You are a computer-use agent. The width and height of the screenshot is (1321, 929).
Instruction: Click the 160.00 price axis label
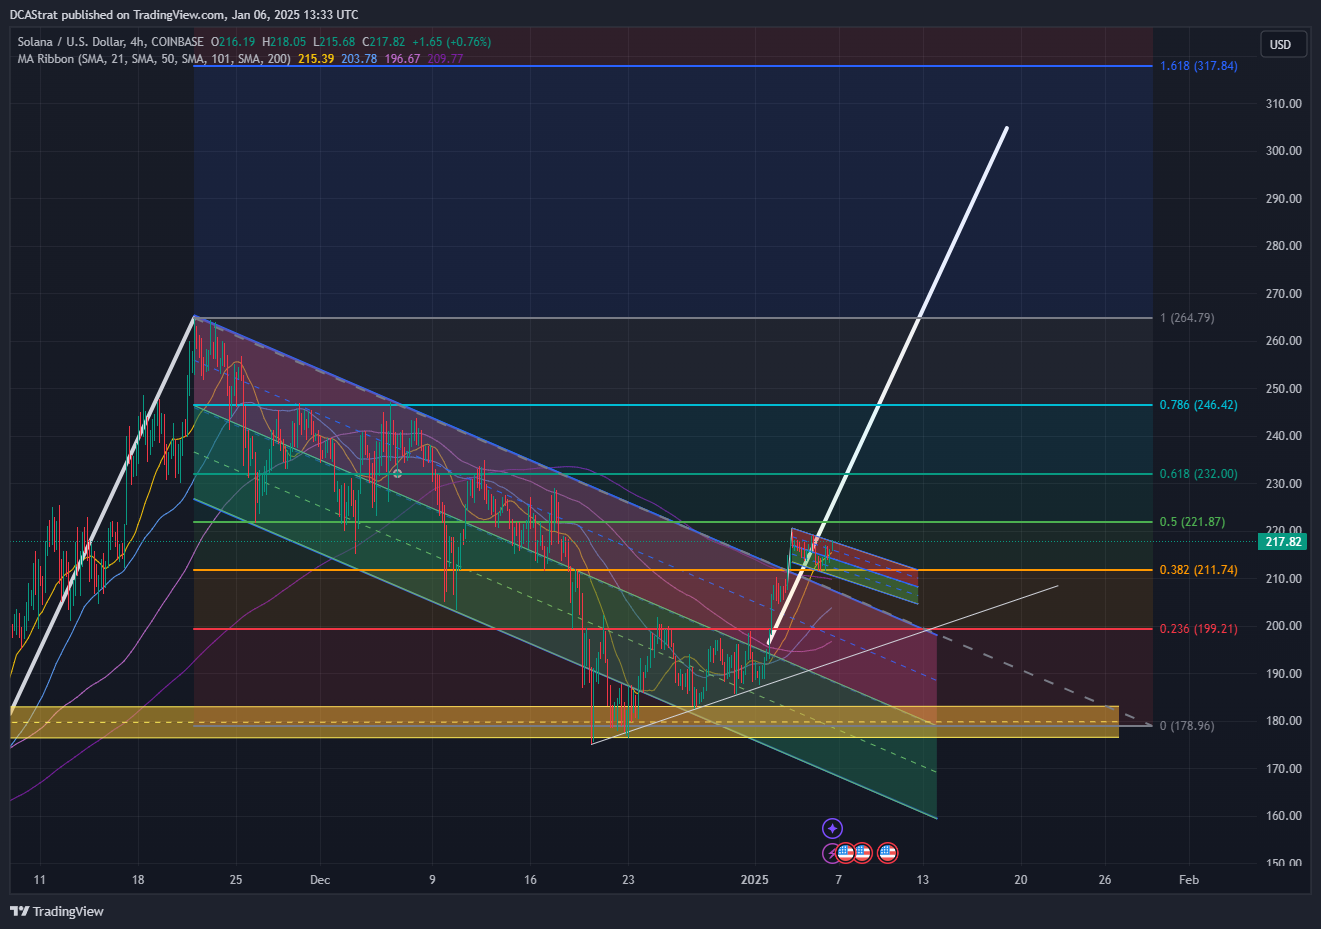point(1283,816)
